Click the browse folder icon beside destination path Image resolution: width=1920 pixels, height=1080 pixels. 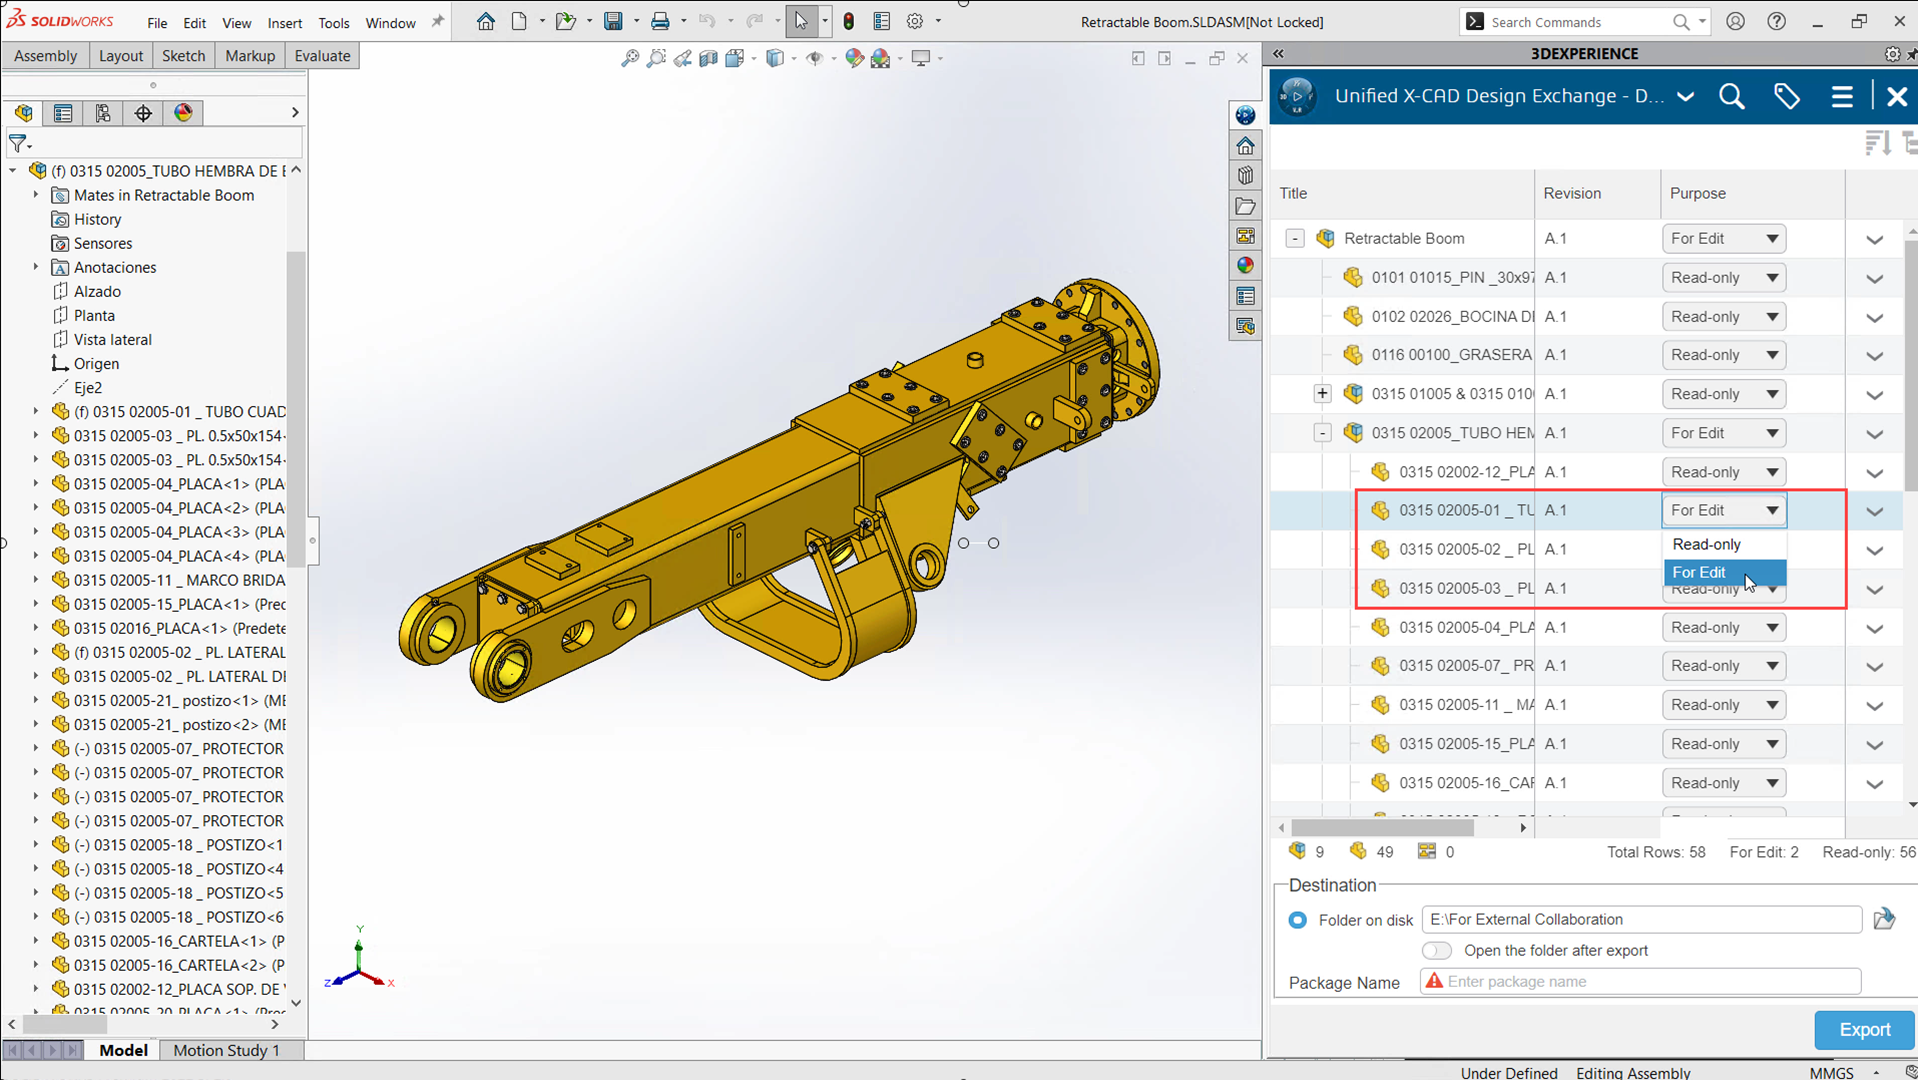point(1884,919)
